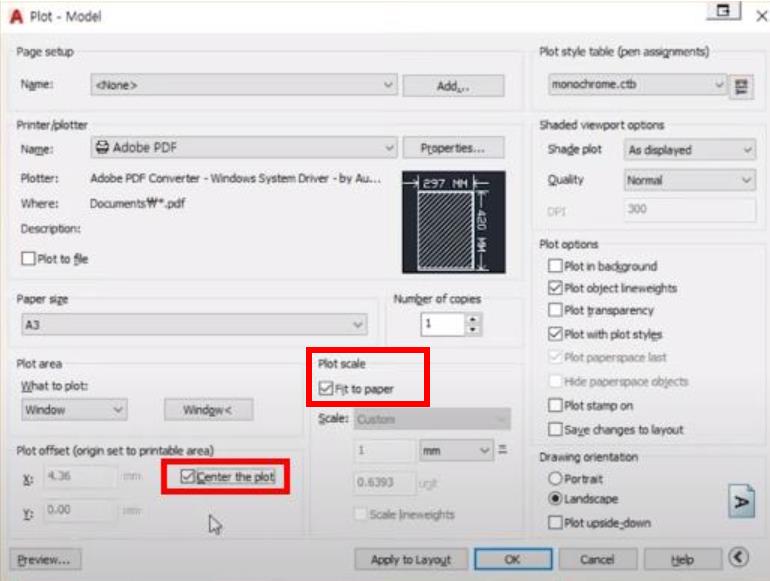
Task: Click the OK button
Action: coord(513,559)
